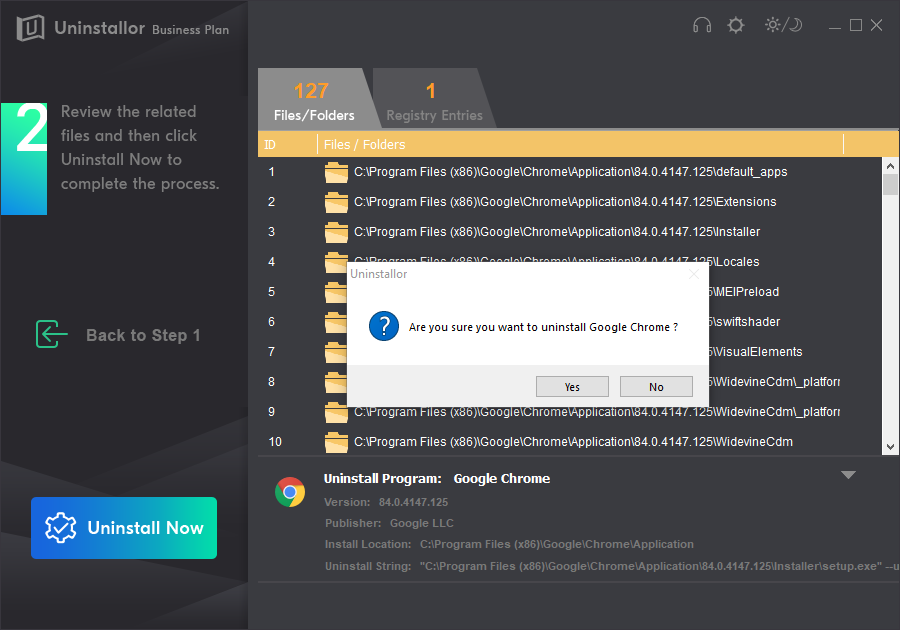The width and height of the screenshot is (900, 630).
Task: Select the Installer folder row
Action: pos(569,232)
